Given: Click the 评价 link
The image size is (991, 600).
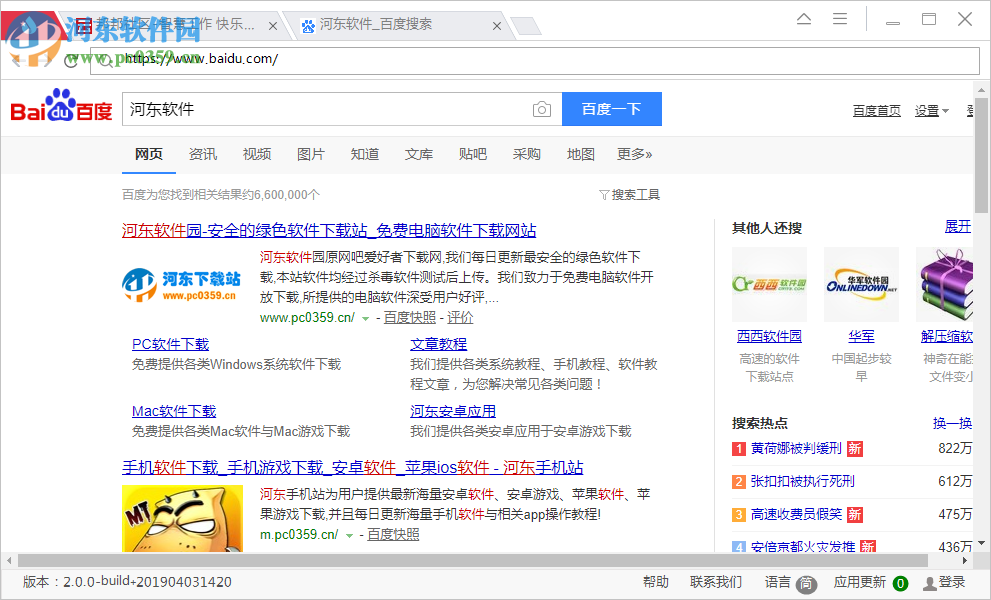Looking at the screenshot, I should point(460,317).
